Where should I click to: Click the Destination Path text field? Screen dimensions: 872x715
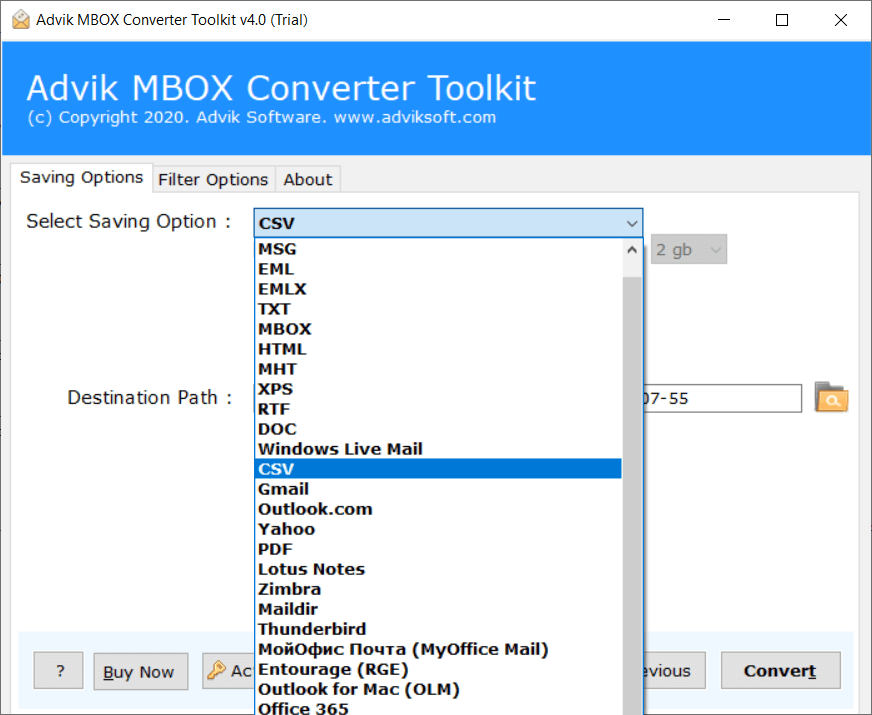point(722,398)
